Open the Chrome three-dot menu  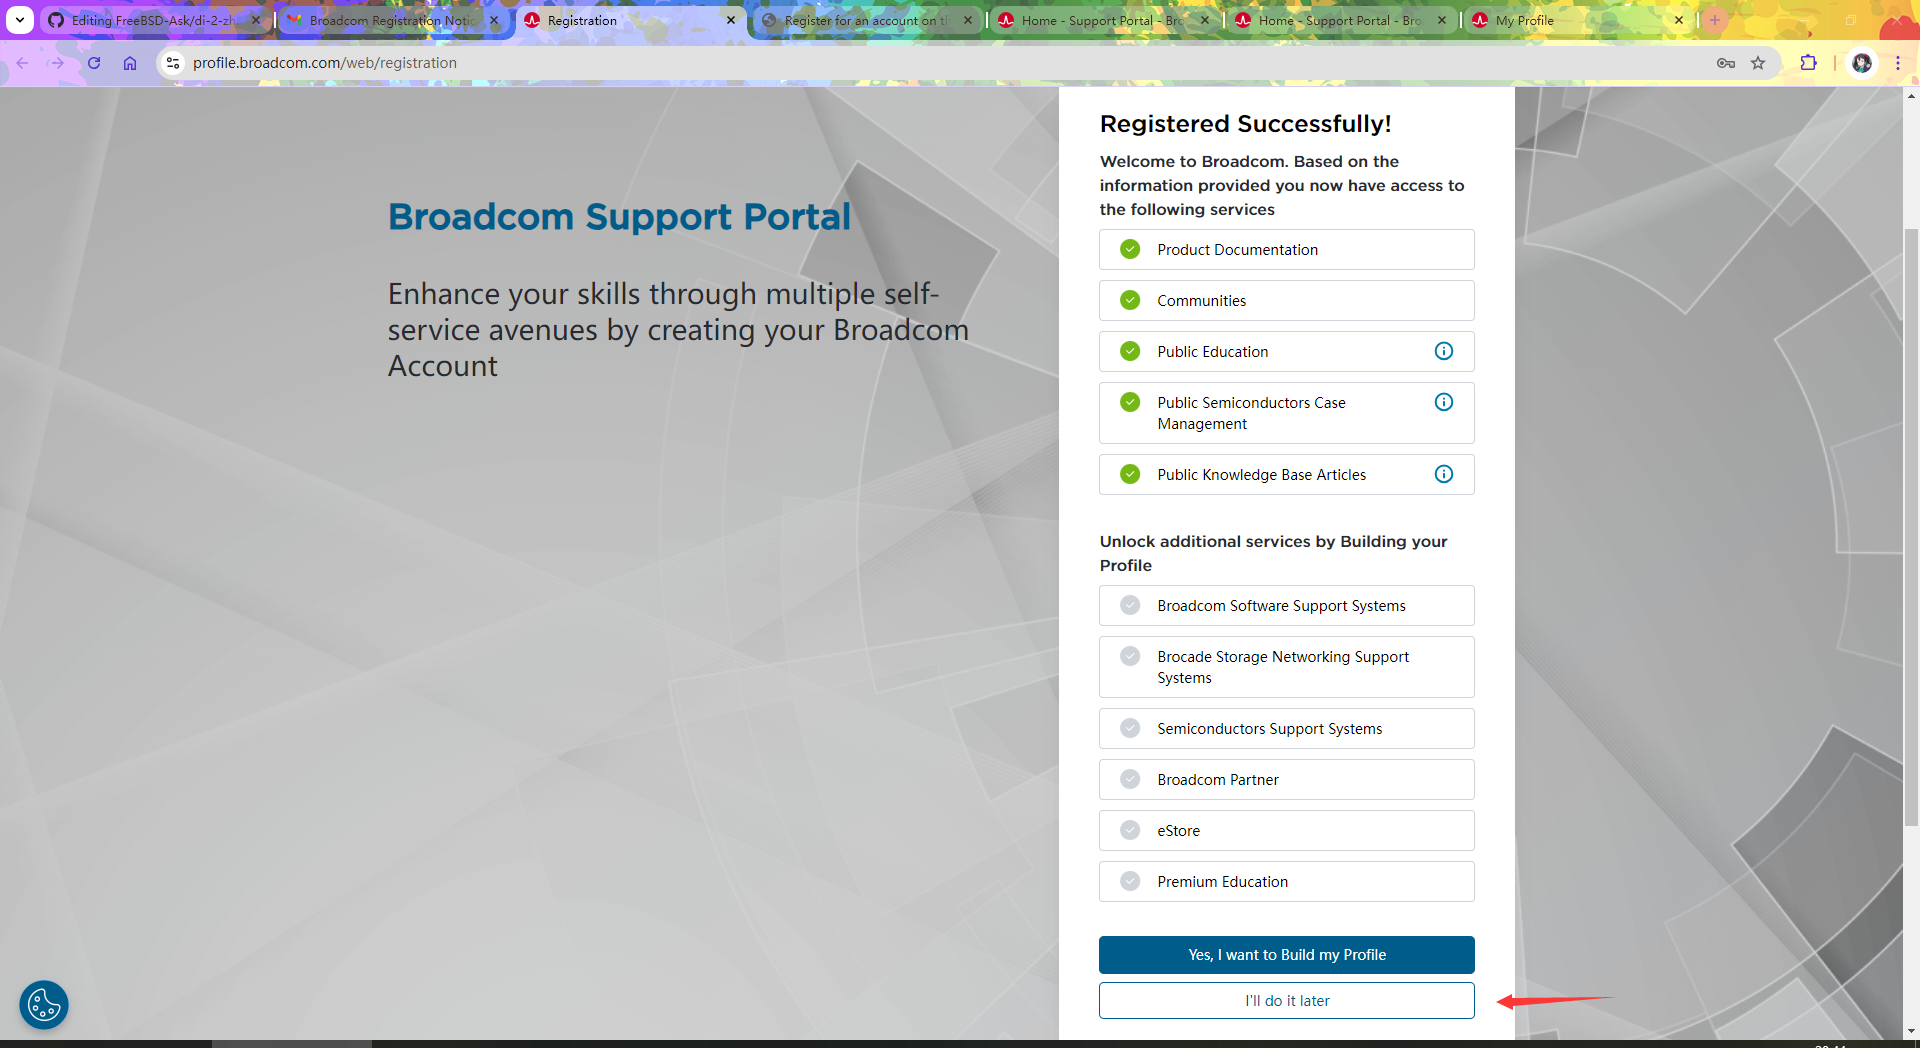point(1897,63)
